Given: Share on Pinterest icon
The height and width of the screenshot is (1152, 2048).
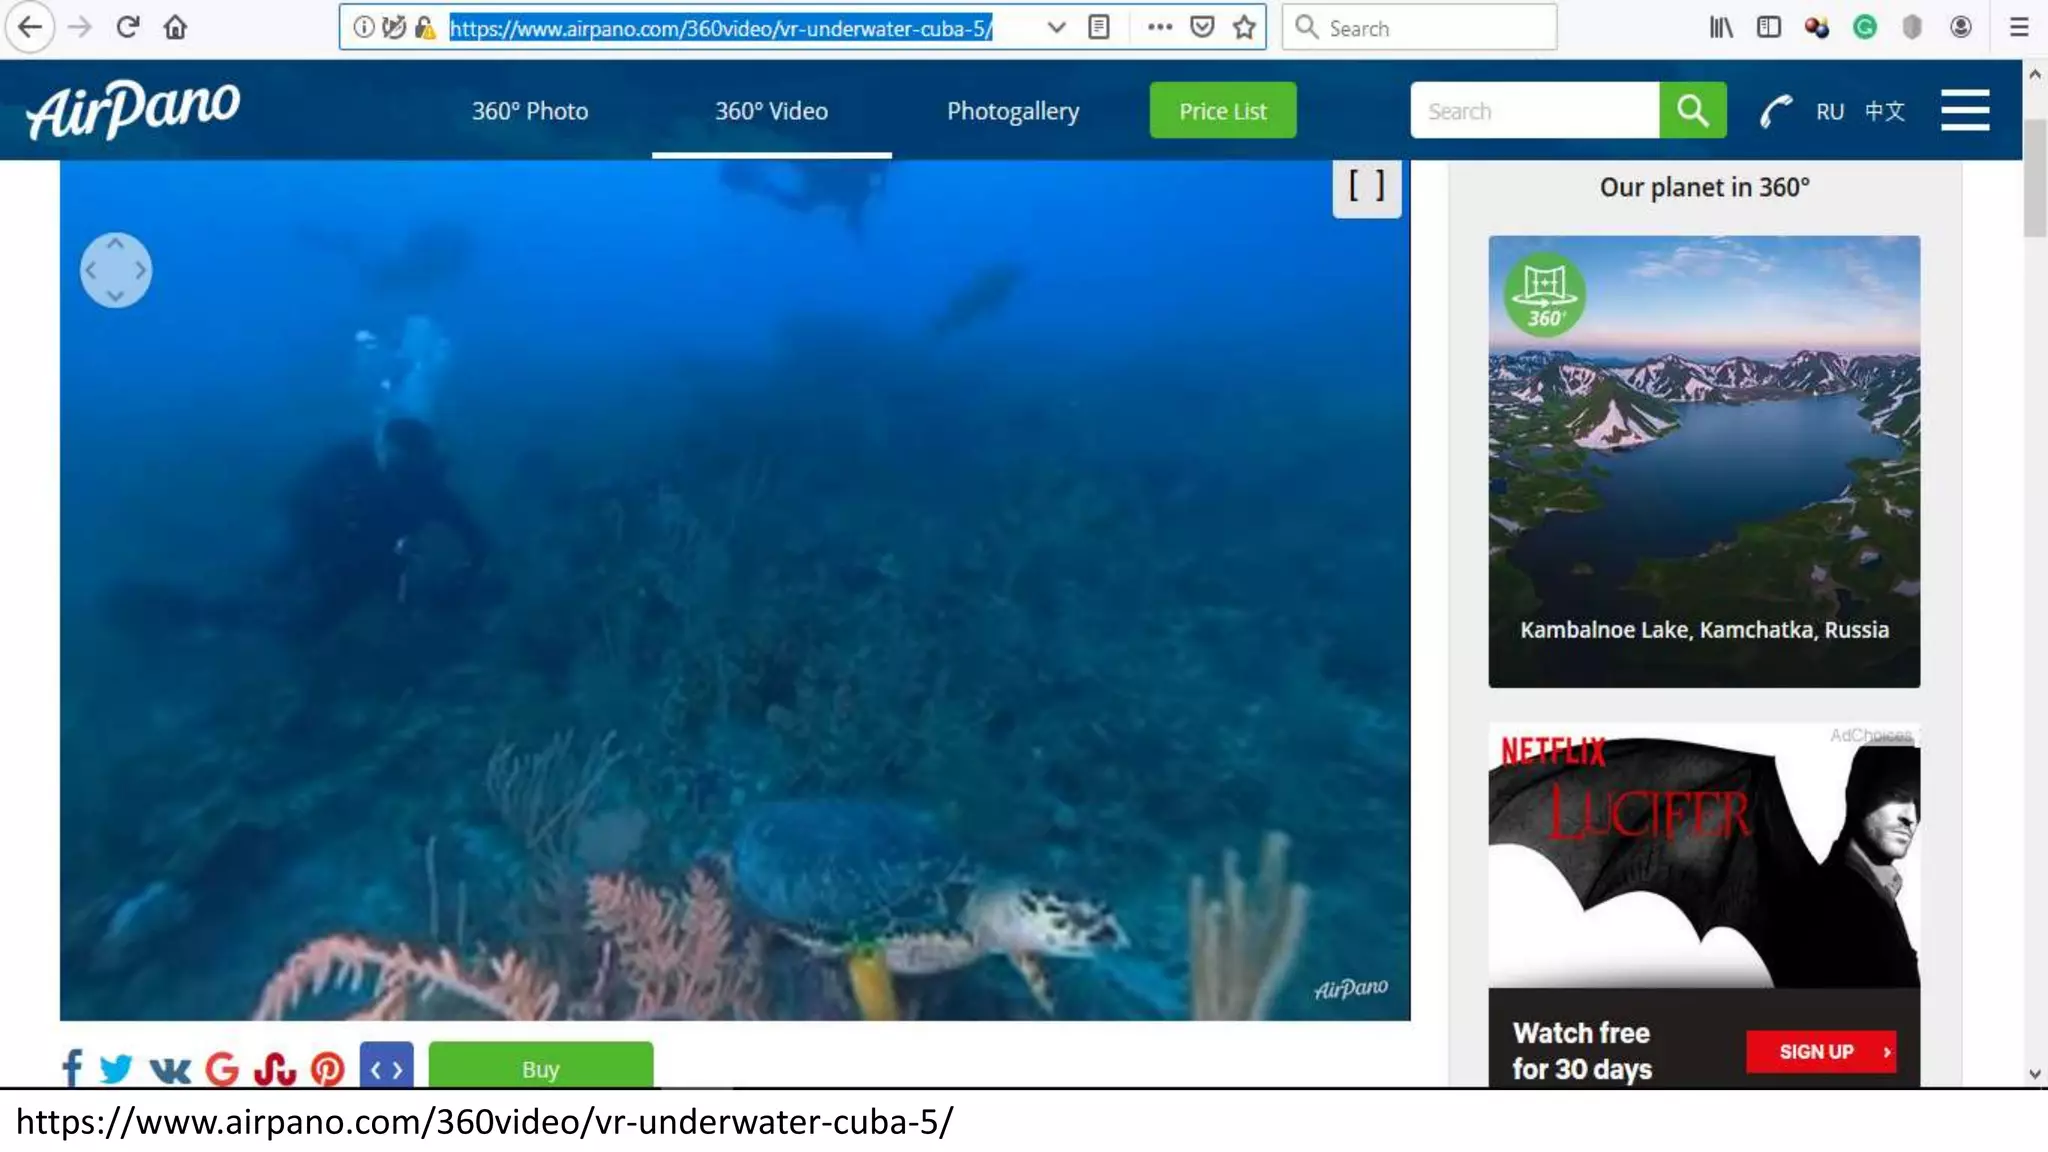Looking at the screenshot, I should (x=327, y=1068).
